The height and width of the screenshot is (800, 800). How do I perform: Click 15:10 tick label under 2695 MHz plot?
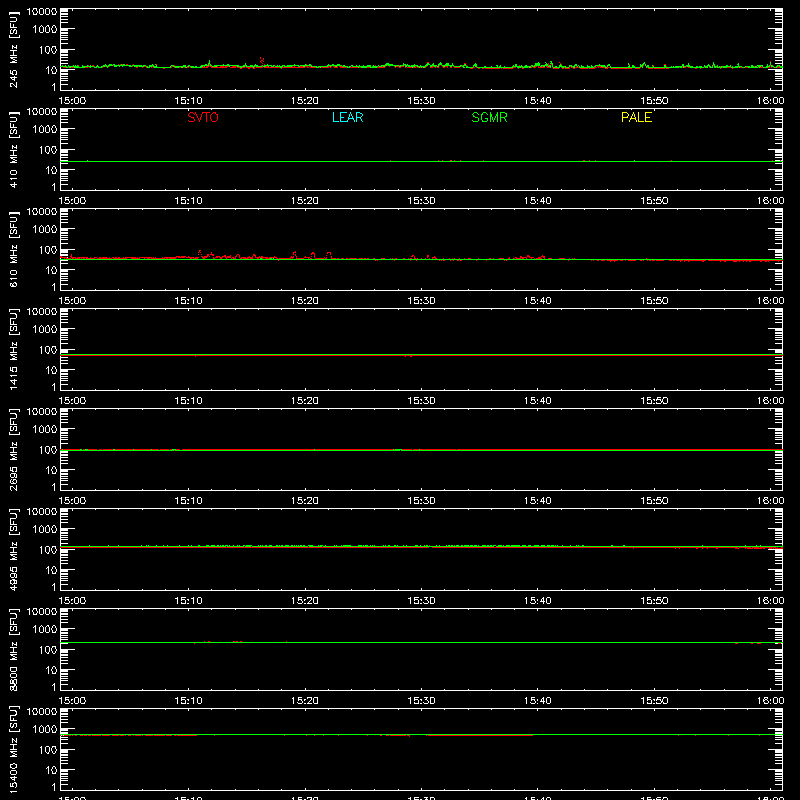(189, 501)
